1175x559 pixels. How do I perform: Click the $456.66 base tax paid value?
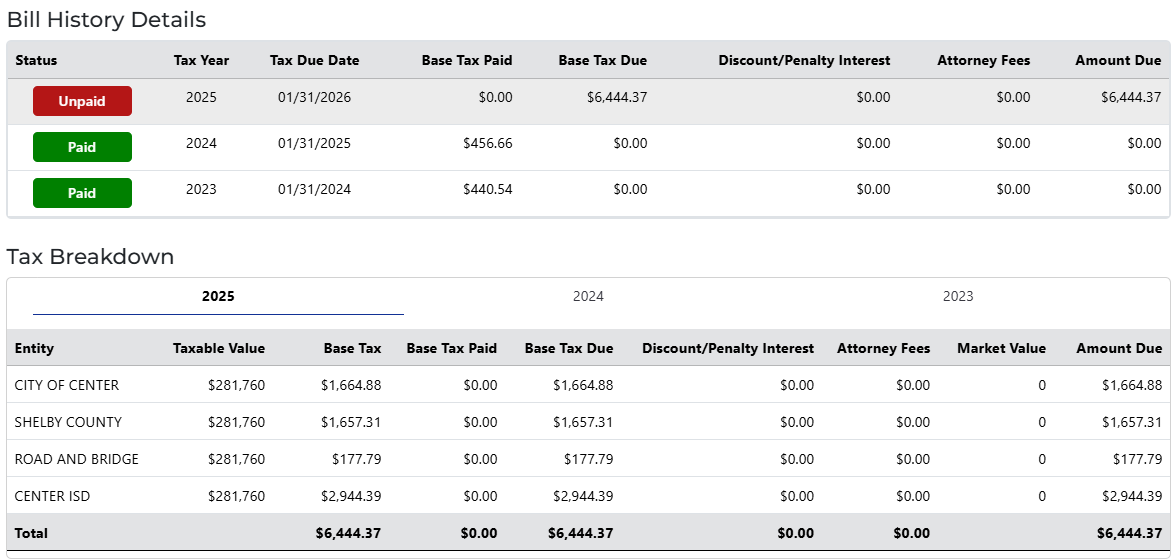488,143
